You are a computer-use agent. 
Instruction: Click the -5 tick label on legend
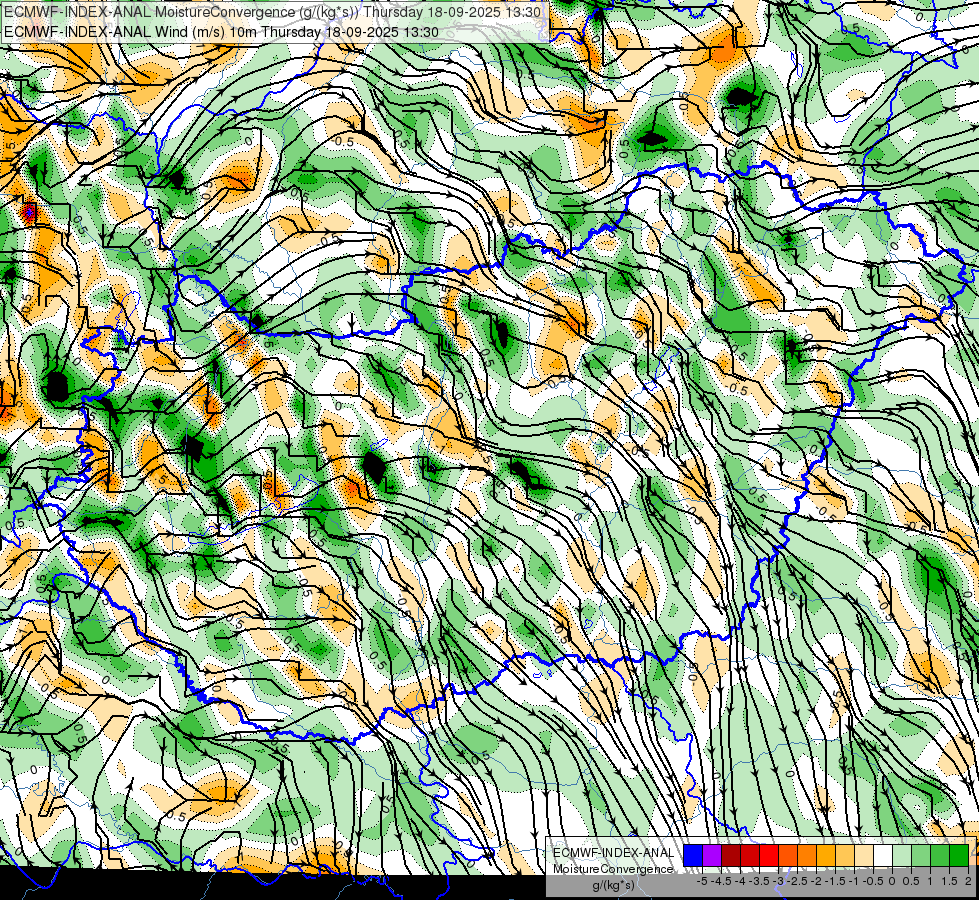coord(702,881)
